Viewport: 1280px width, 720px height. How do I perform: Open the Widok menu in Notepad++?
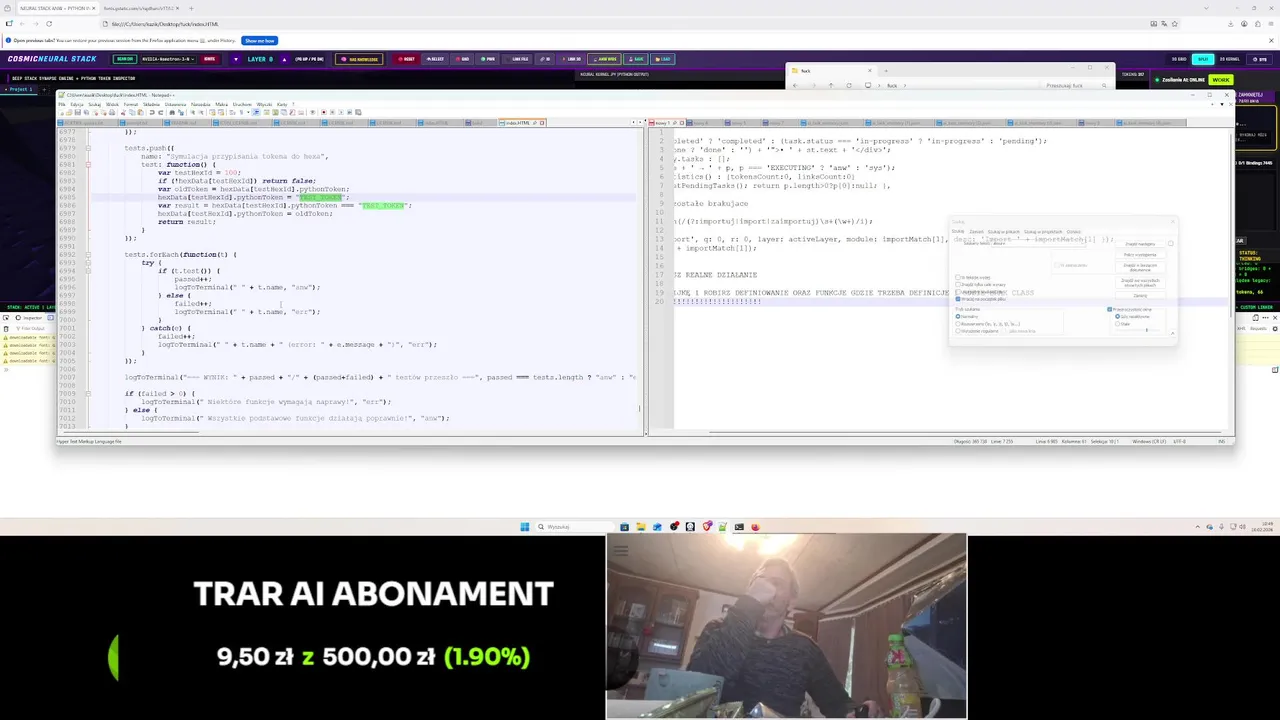[112, 104]
